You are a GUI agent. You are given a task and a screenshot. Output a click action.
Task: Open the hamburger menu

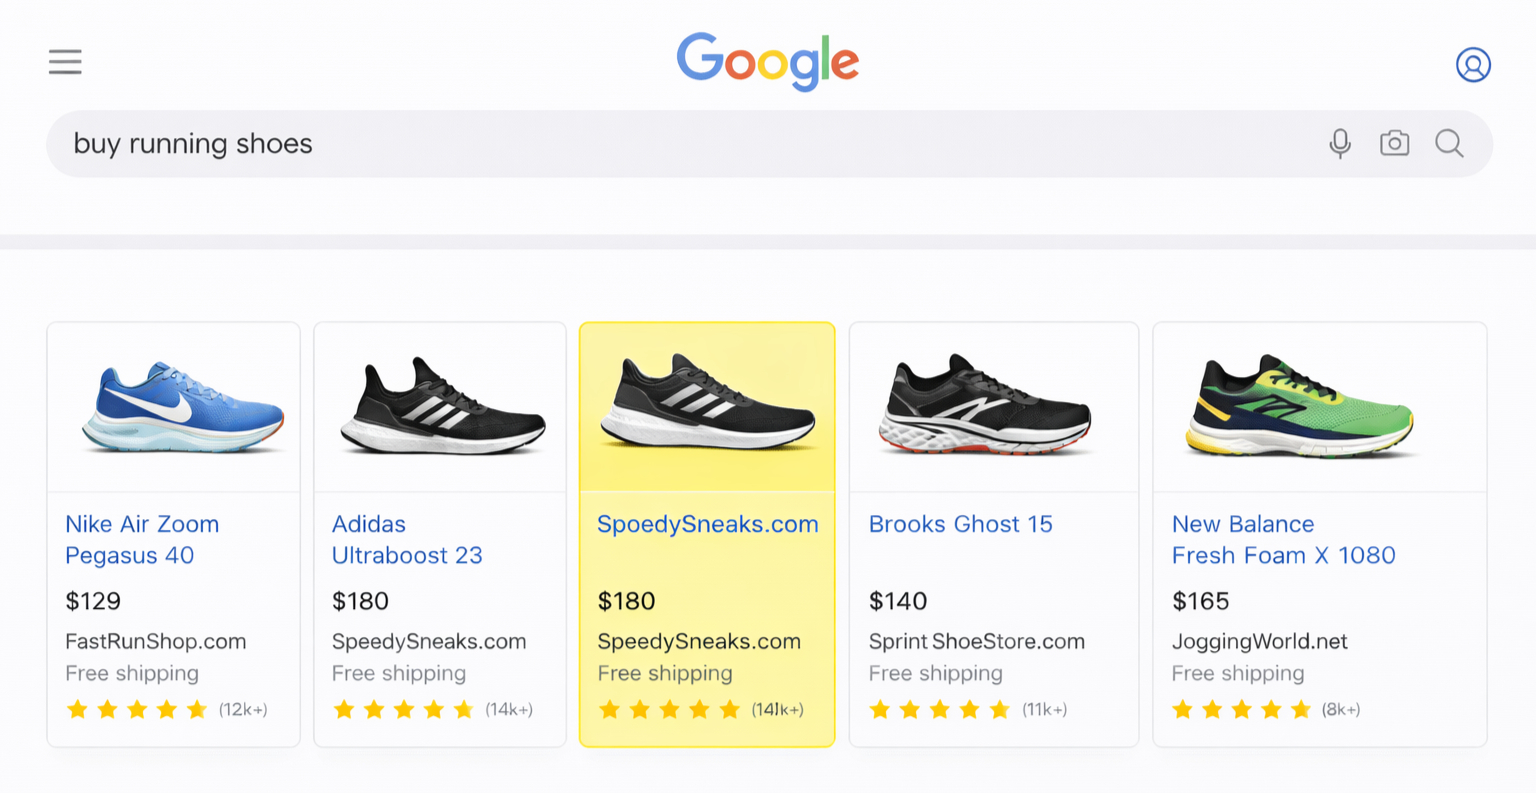coord(65,62)
